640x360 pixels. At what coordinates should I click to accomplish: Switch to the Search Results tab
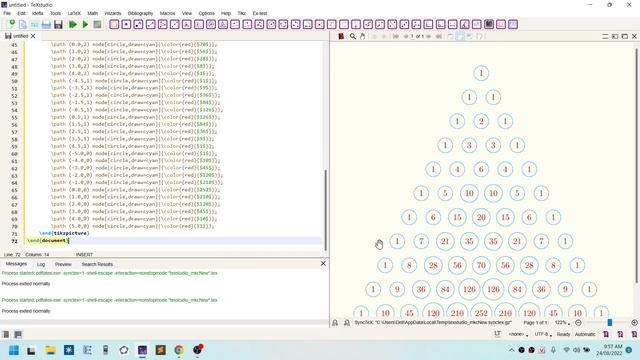pos(97,264)
